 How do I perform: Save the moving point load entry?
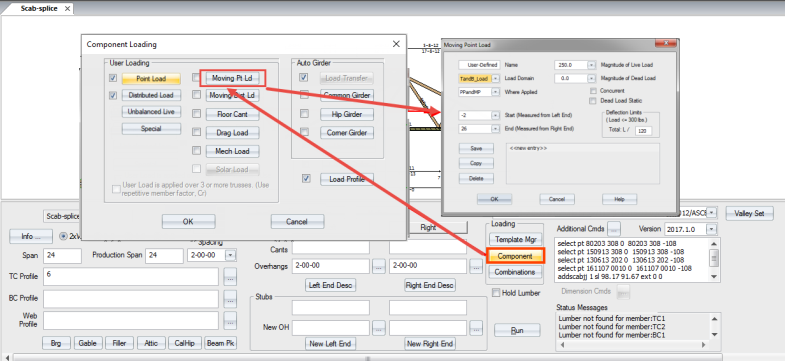pos(477,149)
